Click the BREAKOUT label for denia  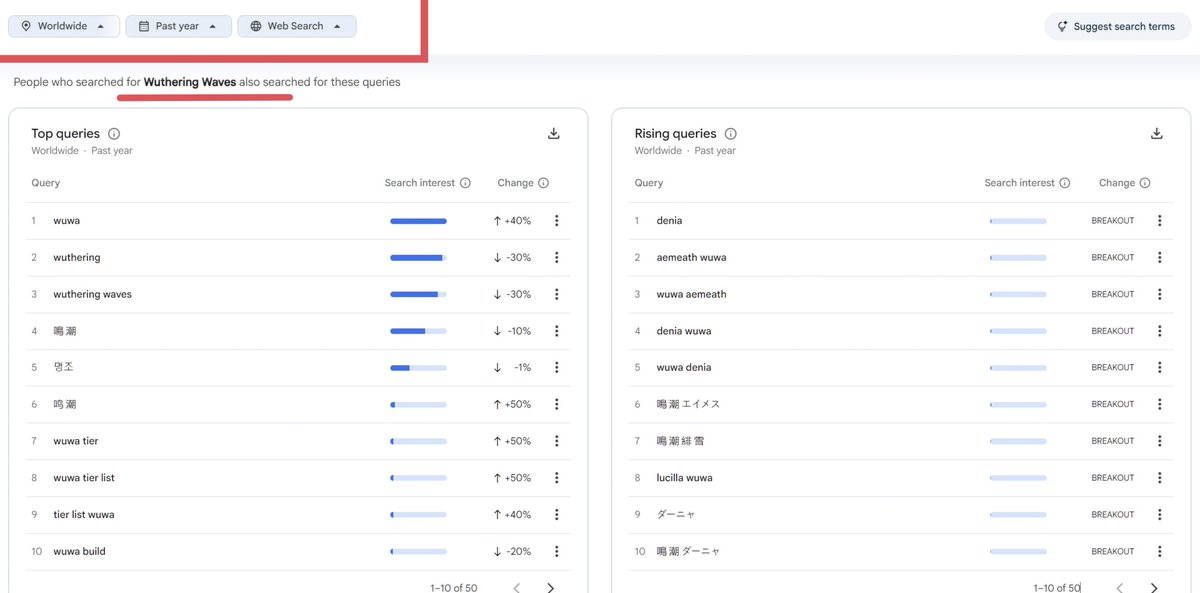click(1113, 221)
